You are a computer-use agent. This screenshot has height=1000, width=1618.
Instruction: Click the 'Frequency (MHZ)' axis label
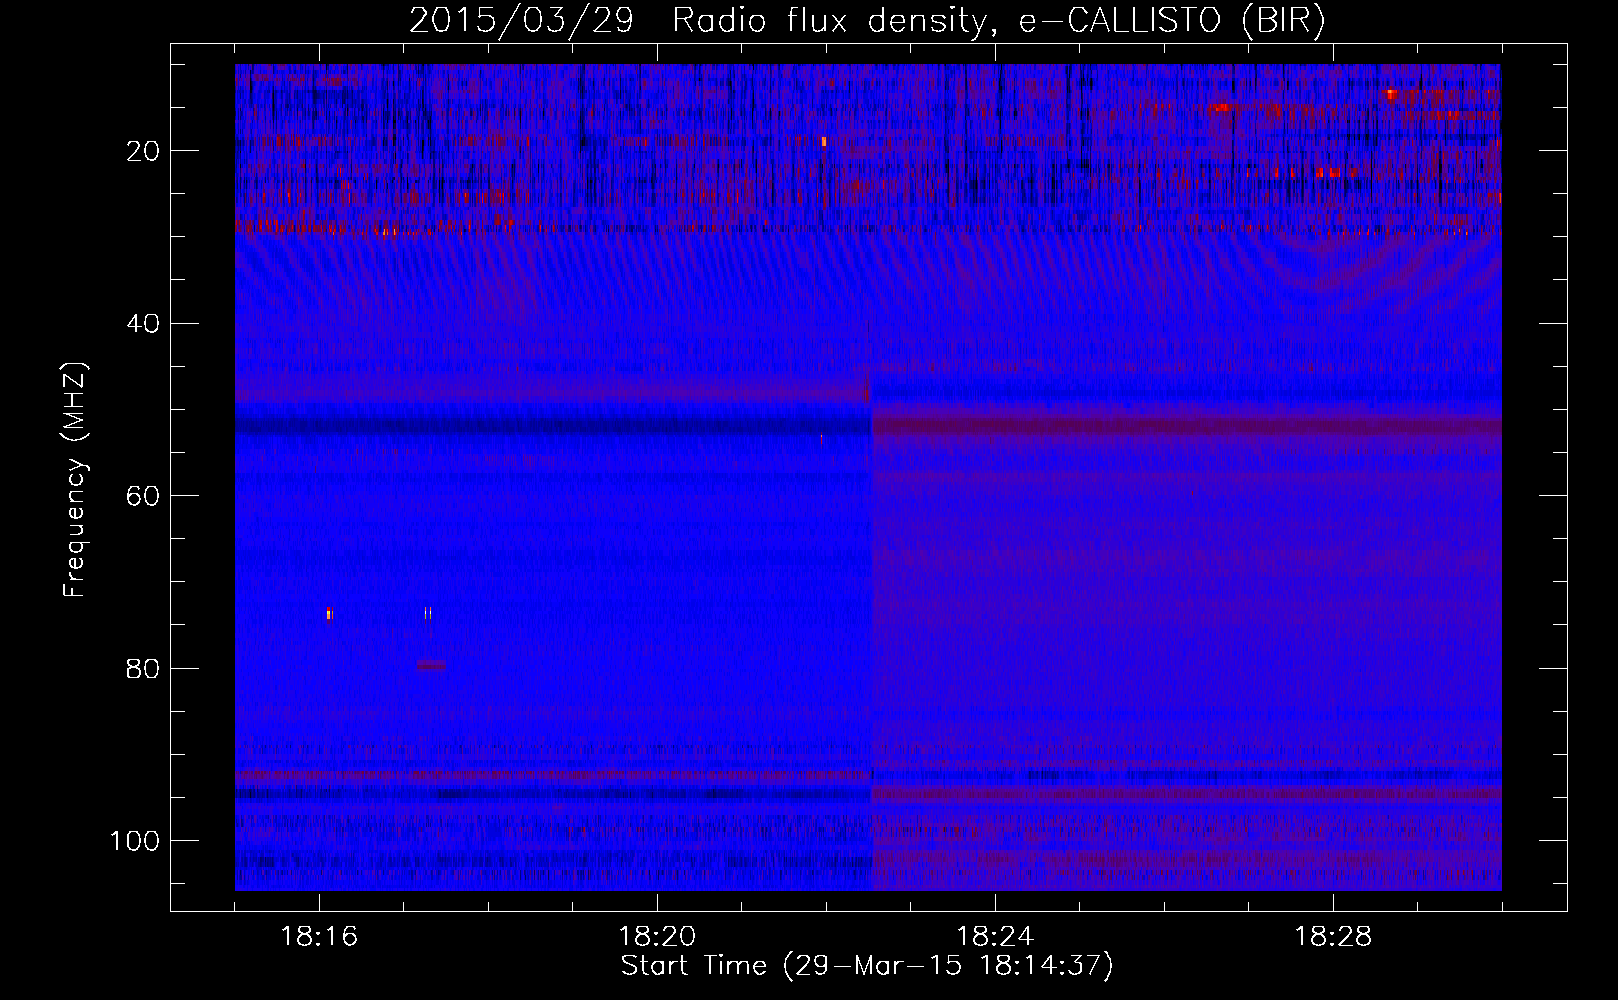75,480
